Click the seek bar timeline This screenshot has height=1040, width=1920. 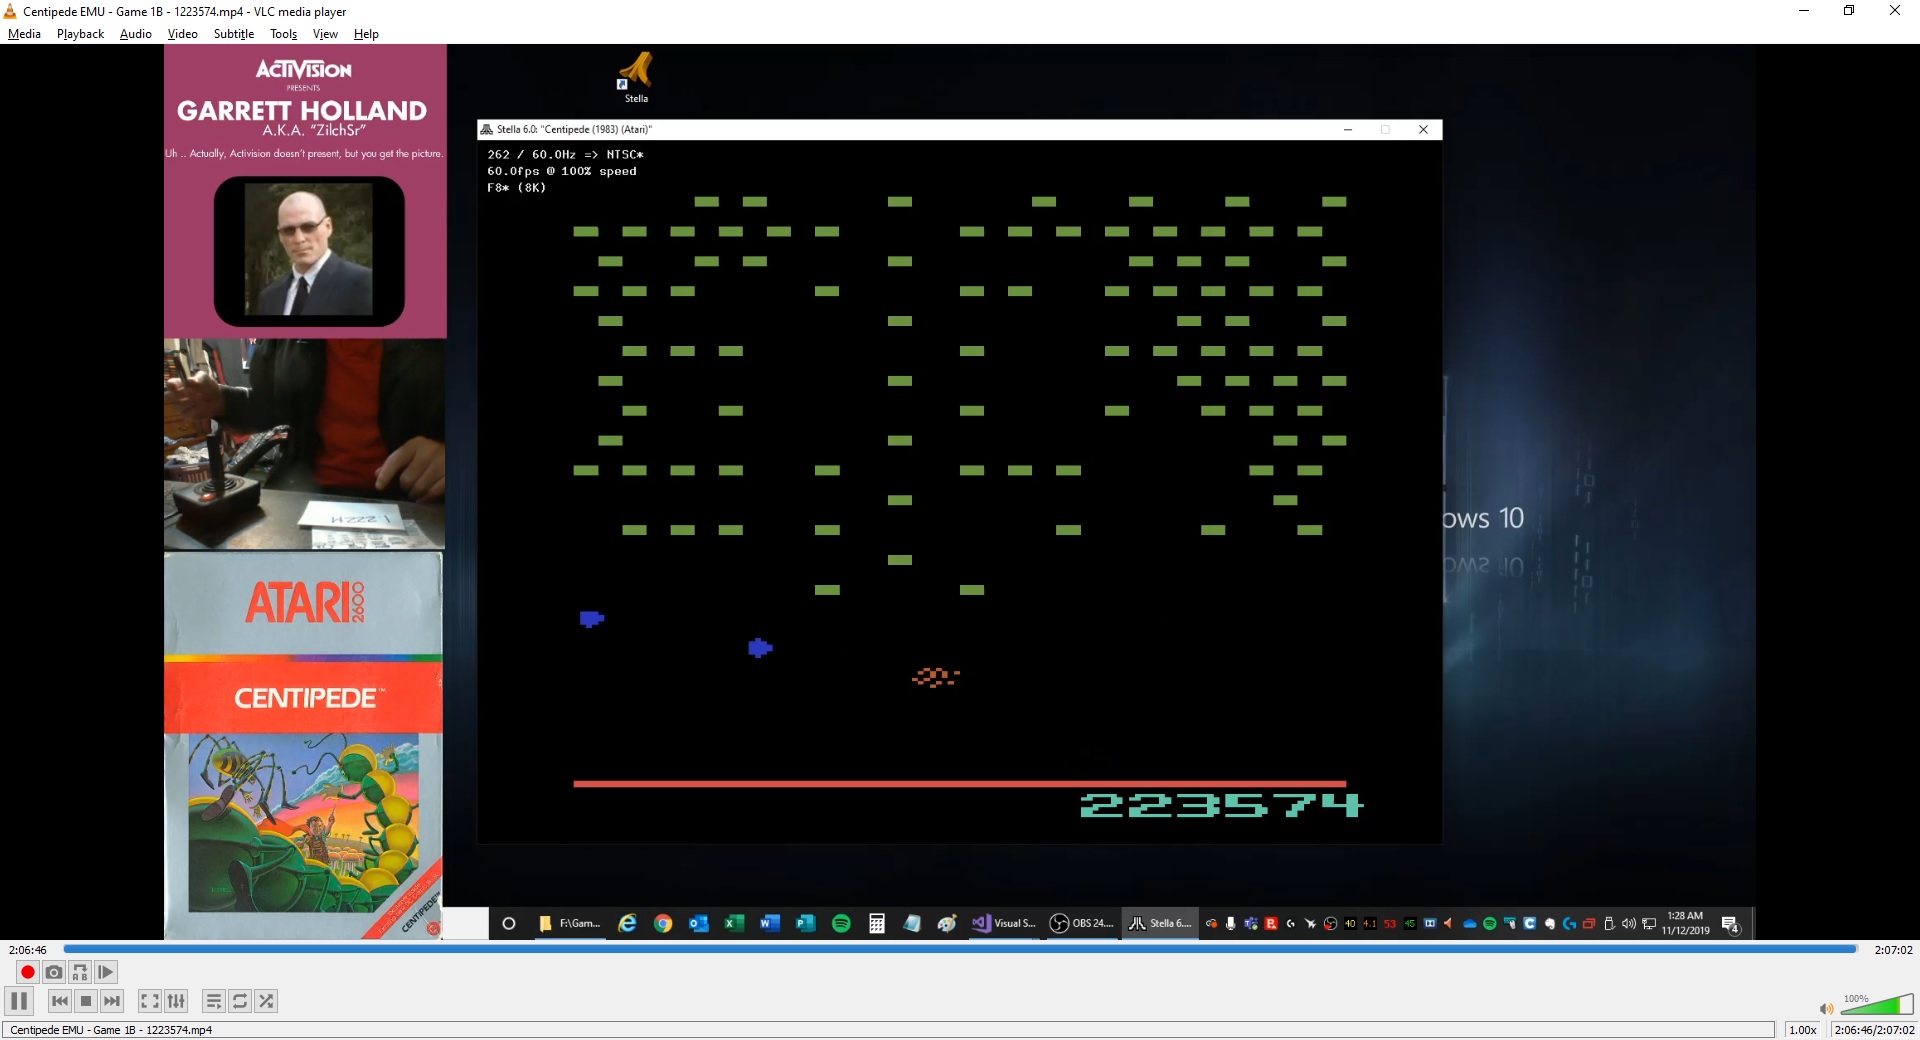(x=960, y=949)
